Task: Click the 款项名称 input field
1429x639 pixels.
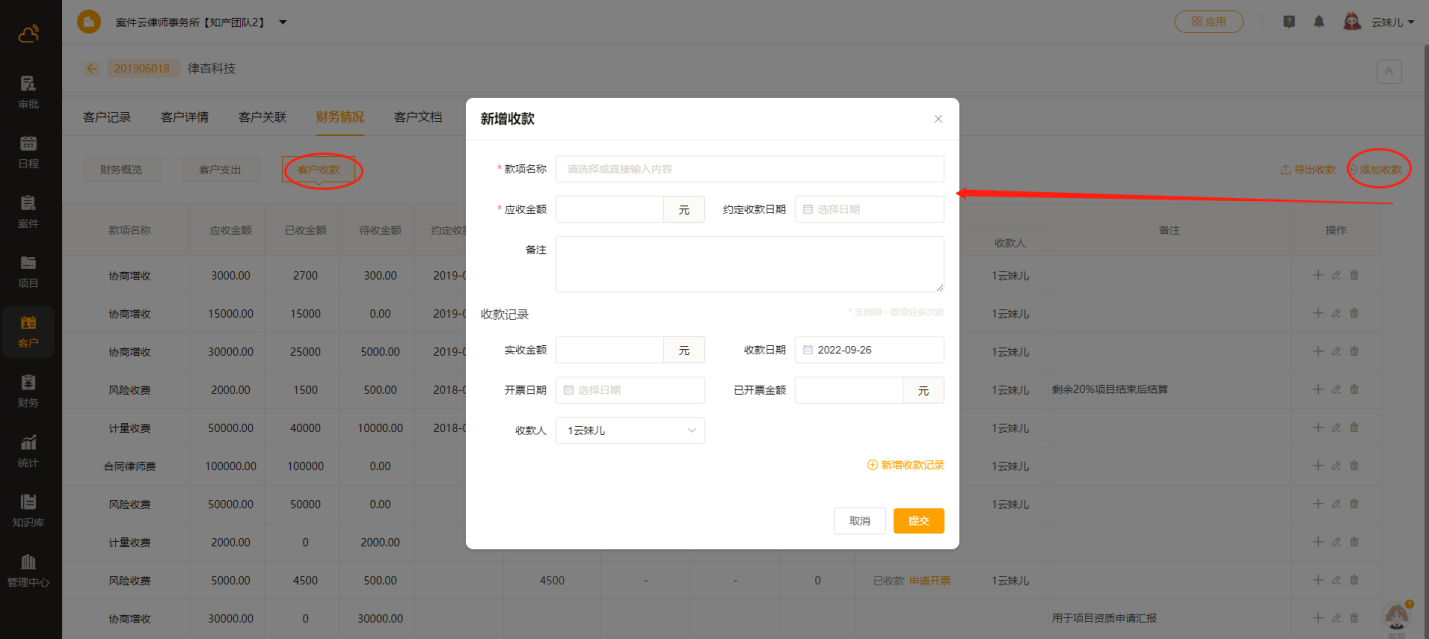Action: (x=749, y=169)
